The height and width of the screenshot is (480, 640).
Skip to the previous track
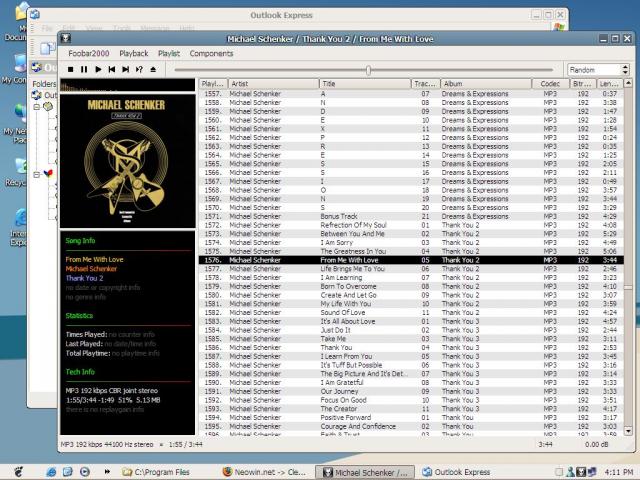tap(112, 70)
